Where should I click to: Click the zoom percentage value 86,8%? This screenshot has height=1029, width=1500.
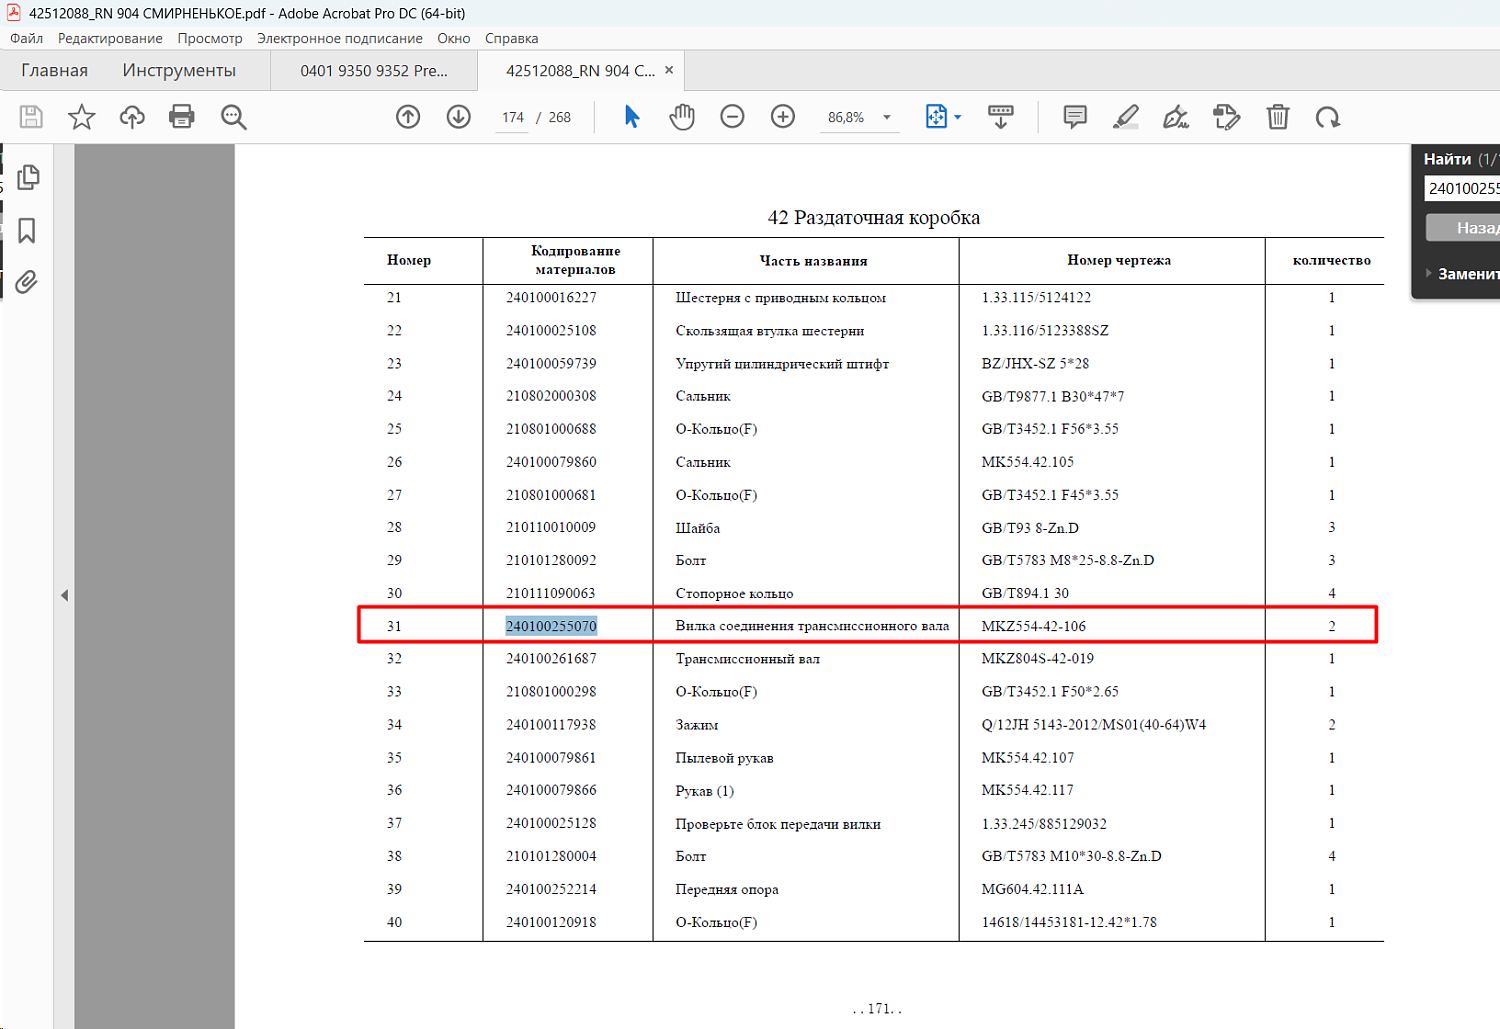tap(846, 117)
